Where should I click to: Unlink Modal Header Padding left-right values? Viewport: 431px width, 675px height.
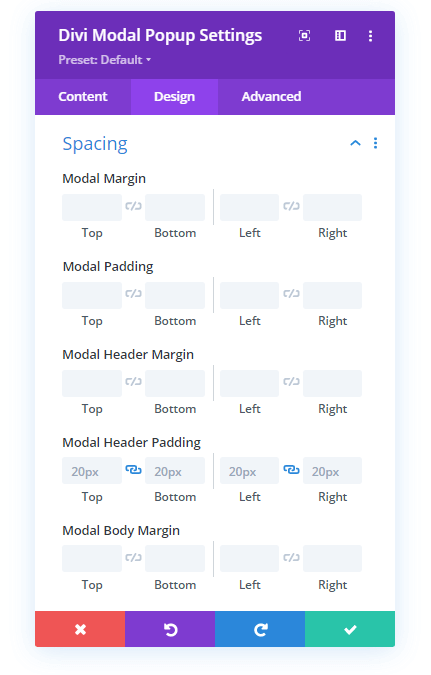tap(291, 469)
